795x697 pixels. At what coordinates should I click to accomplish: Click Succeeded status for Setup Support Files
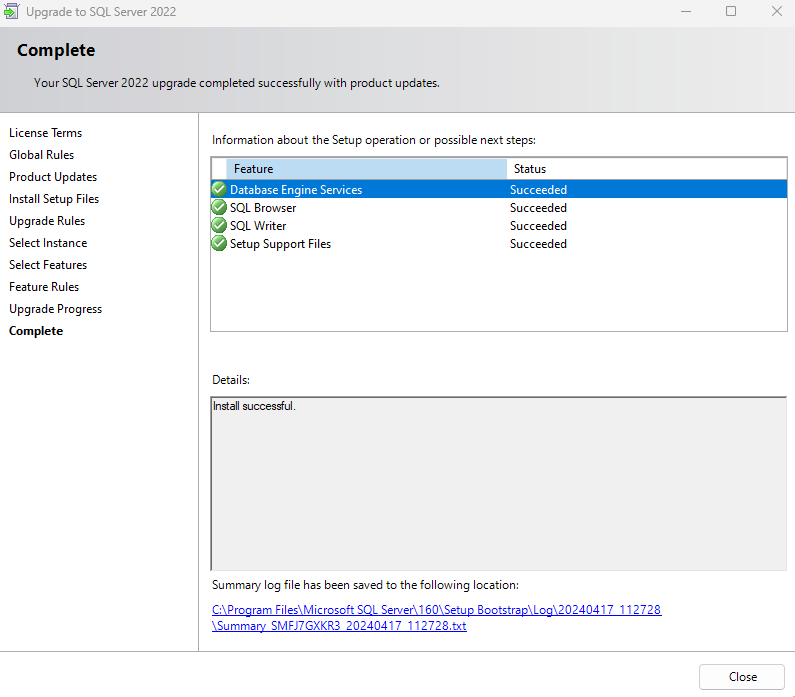[x=538, y=244]
